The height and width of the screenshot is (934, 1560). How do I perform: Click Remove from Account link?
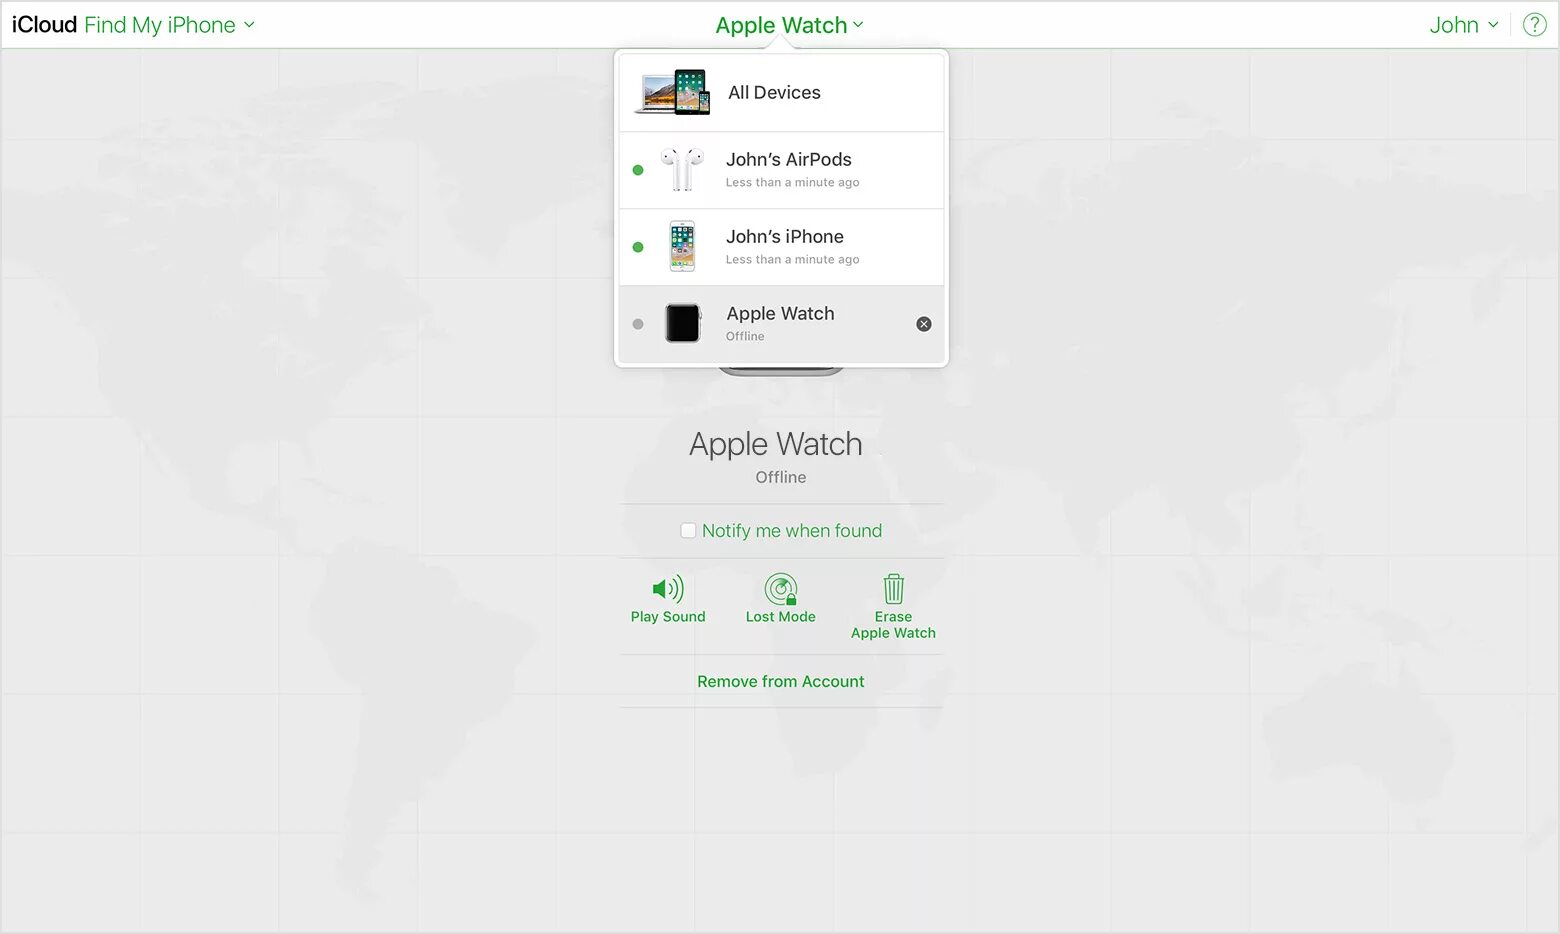point(781,681)
